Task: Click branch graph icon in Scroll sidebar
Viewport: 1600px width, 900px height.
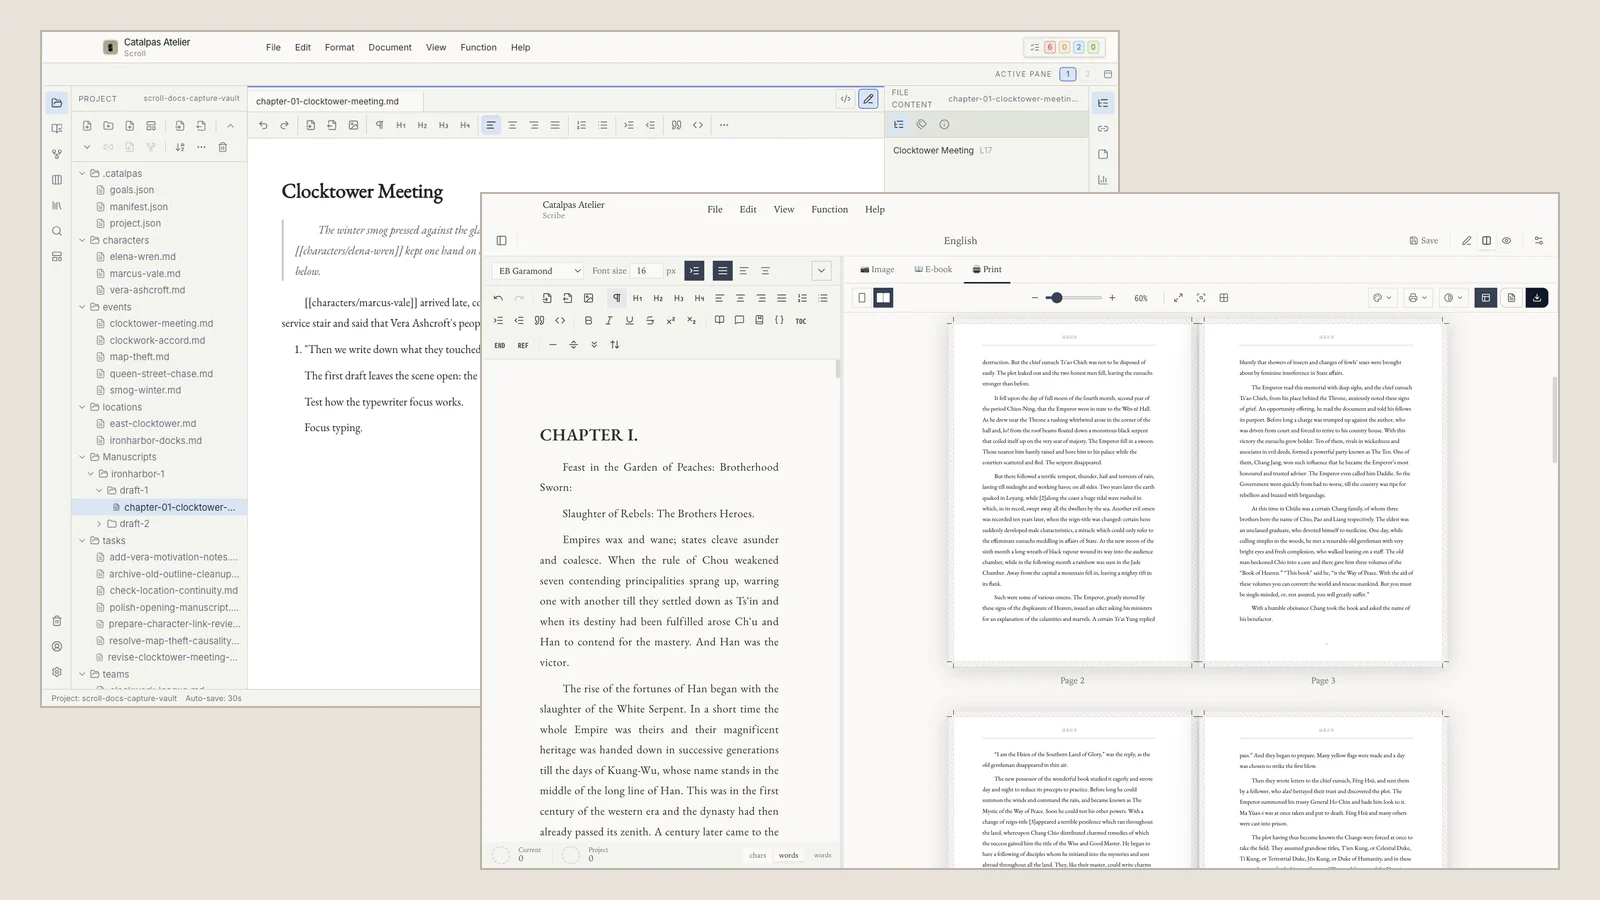Action: [x=57, y=154]
